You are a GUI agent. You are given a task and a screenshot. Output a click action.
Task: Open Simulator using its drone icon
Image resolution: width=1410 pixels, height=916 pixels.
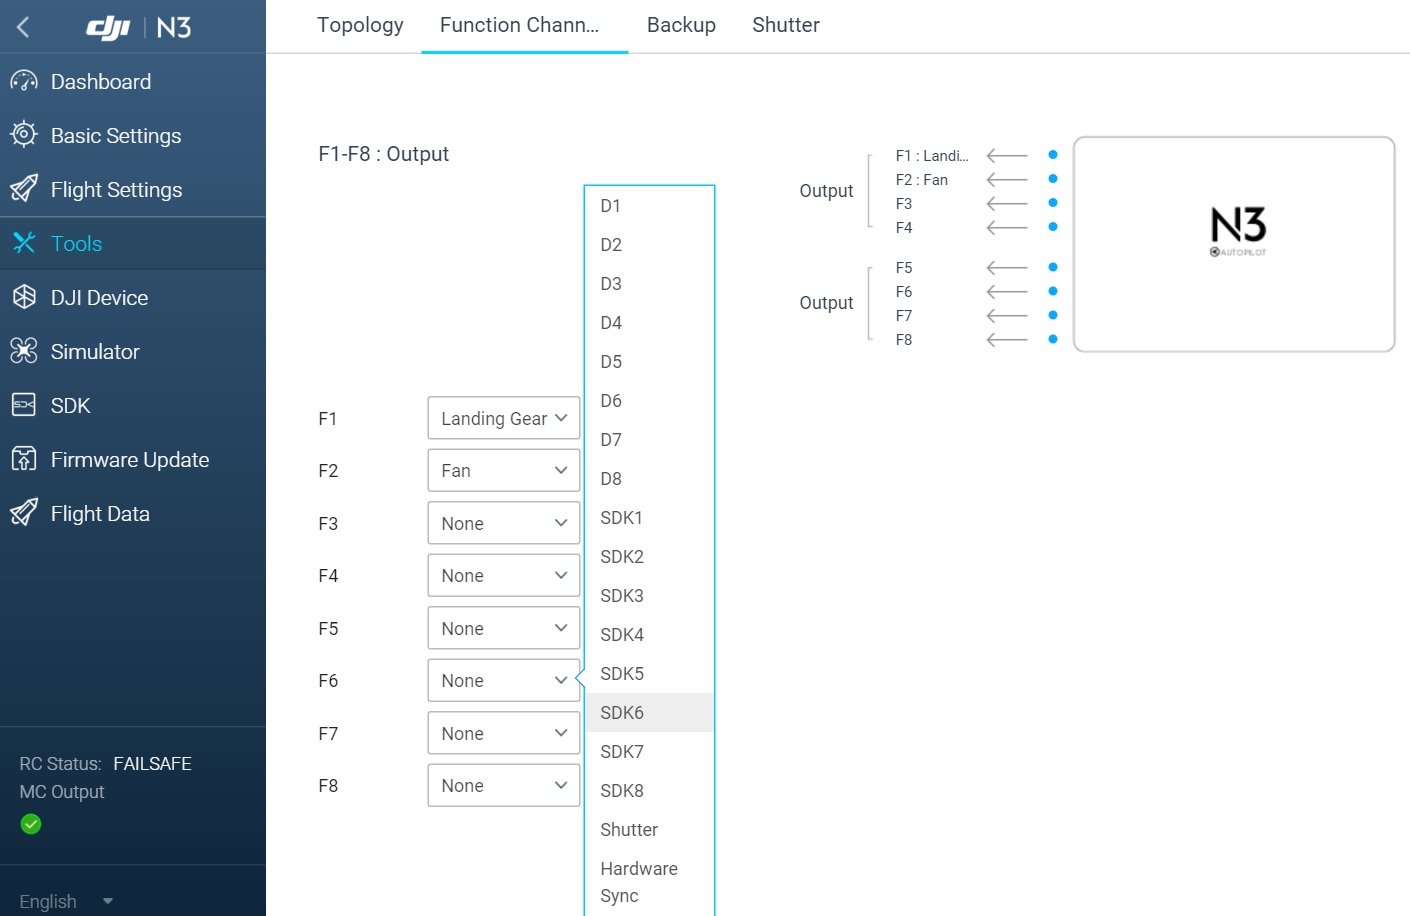[24, 351]
